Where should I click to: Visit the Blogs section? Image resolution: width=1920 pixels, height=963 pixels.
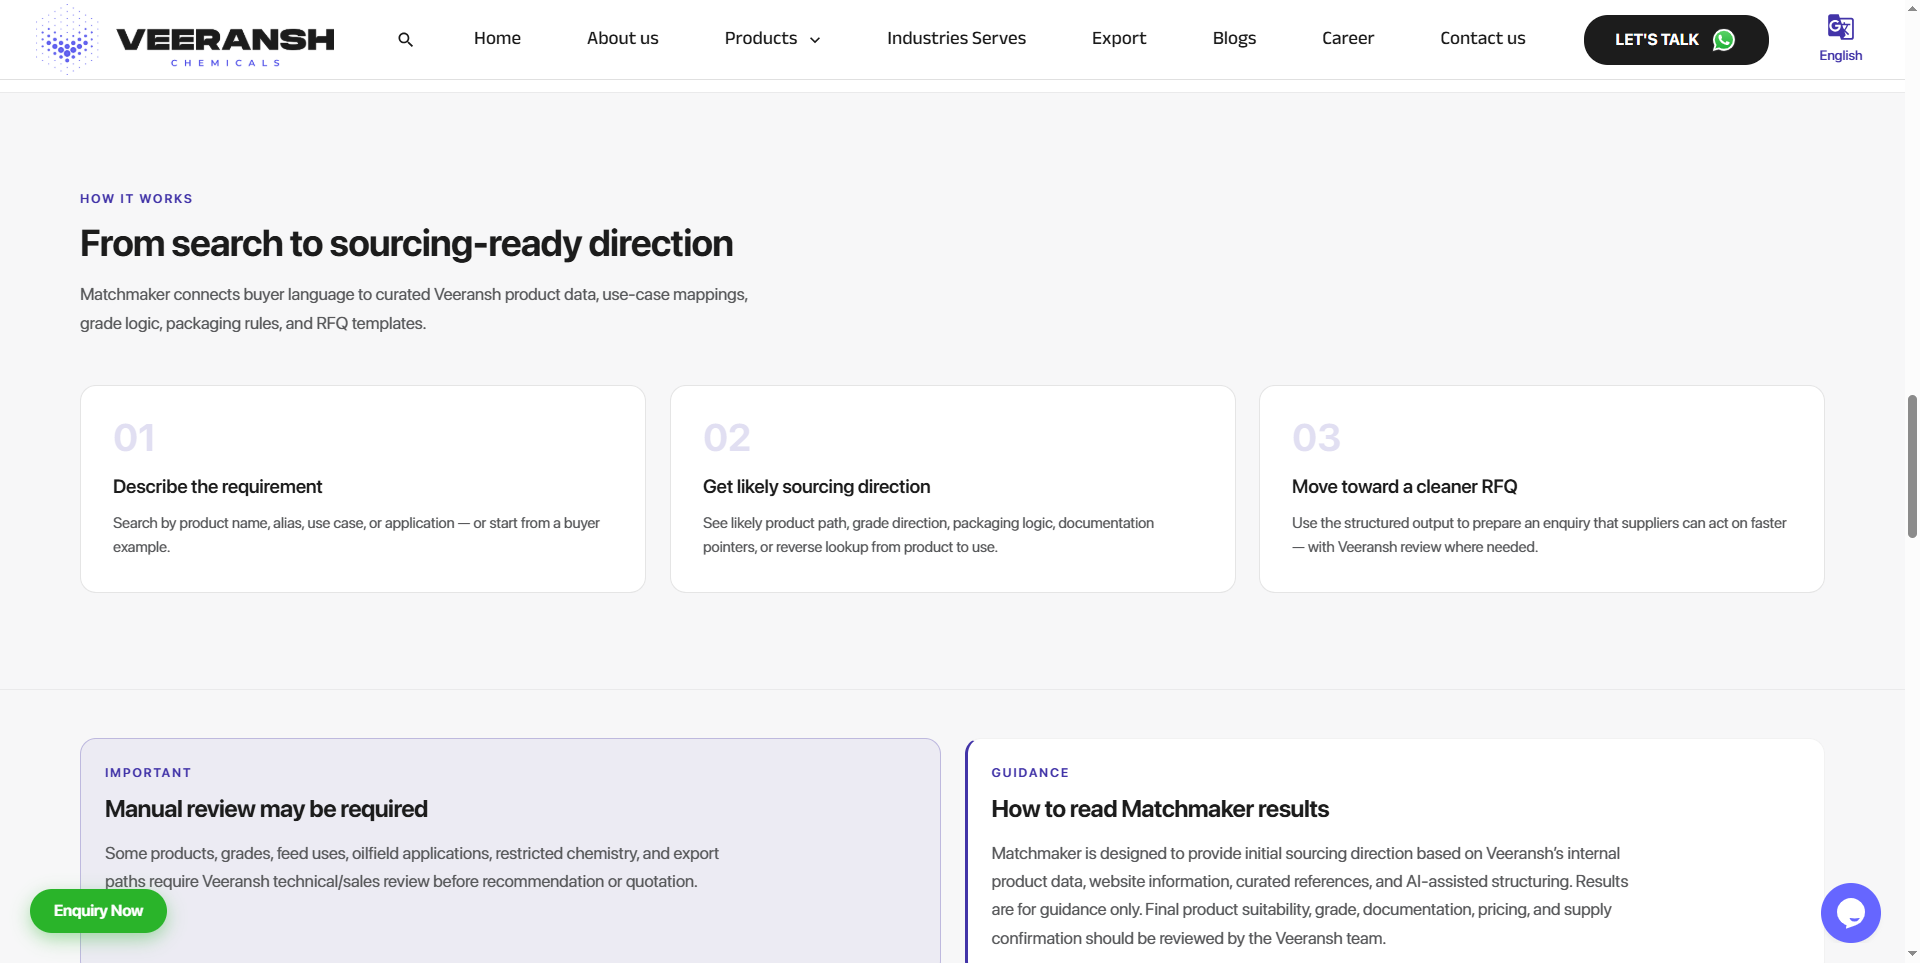tap(1234, 38)
